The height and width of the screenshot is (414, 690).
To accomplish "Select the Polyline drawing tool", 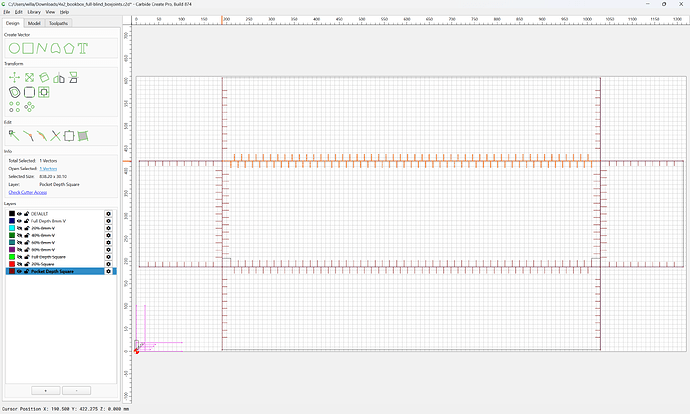I will (42, 48).
